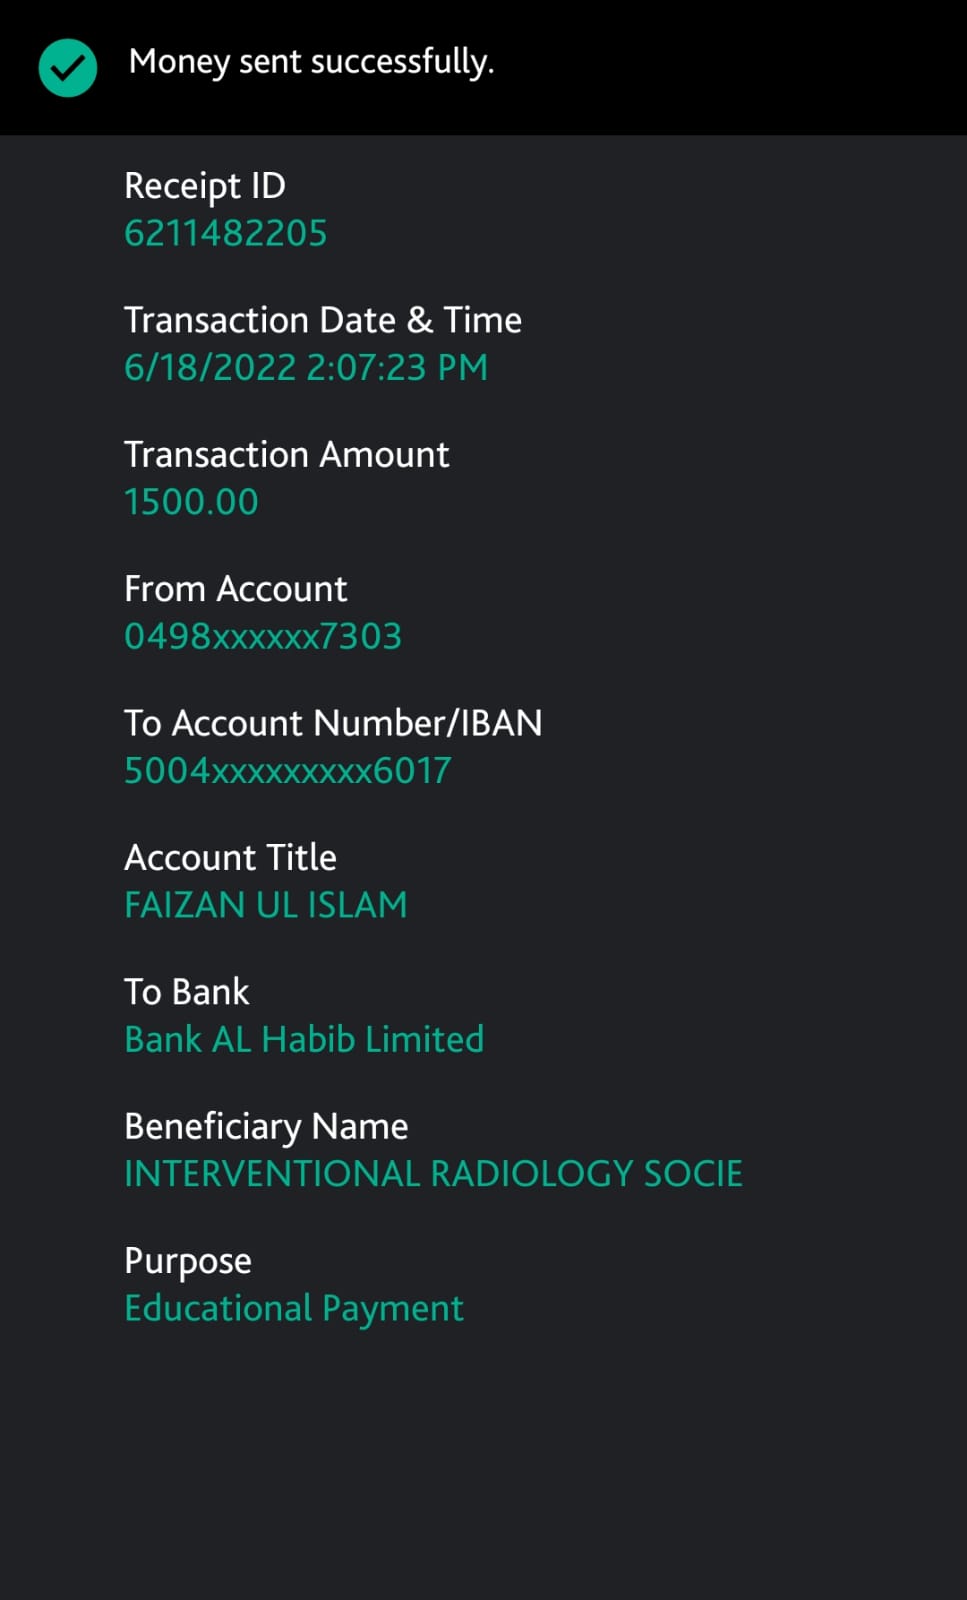
Task: Click the Account Title label
Action: click(231, 858)
